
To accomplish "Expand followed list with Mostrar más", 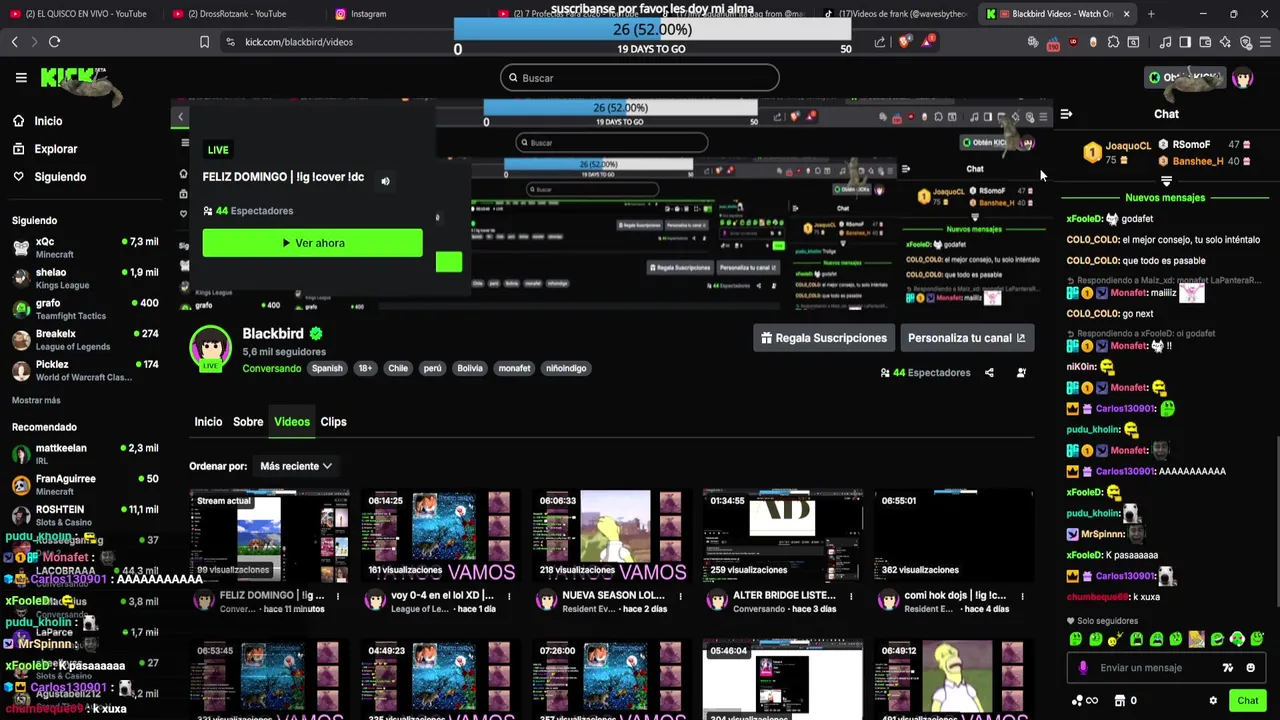I will [x=36, y=401].
